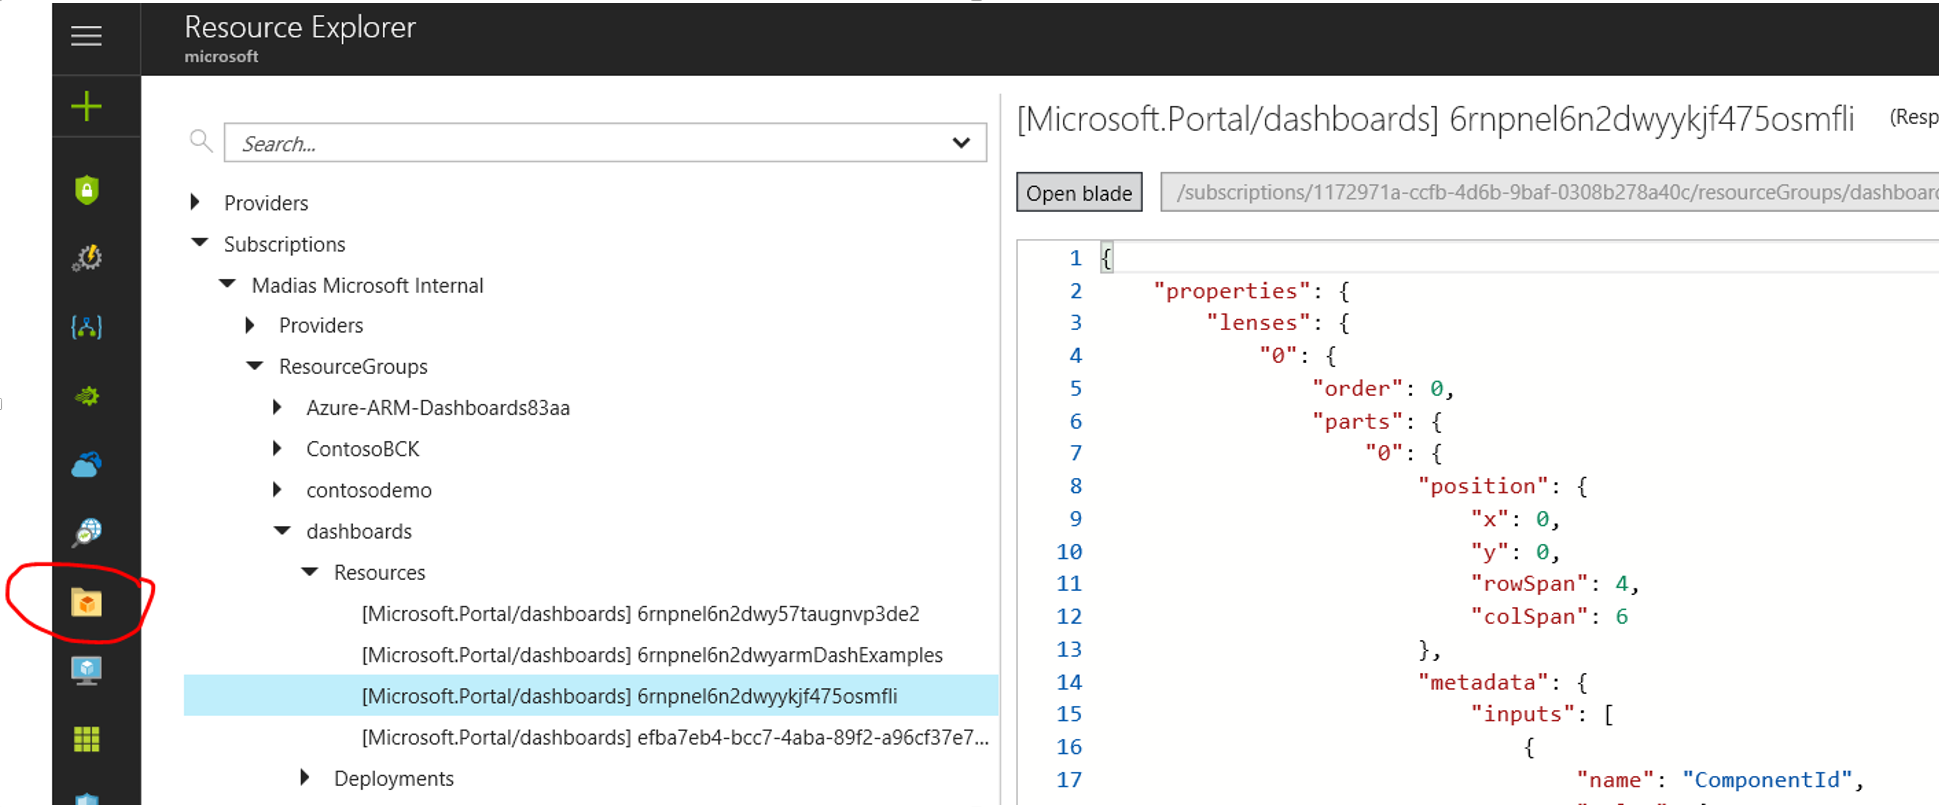Click the Search input field
1939x807 pixels.
point(605,143)
